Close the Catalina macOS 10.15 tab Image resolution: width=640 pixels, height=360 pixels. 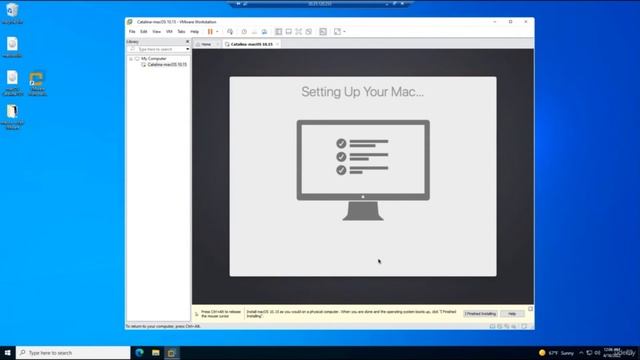coord(278,44)
